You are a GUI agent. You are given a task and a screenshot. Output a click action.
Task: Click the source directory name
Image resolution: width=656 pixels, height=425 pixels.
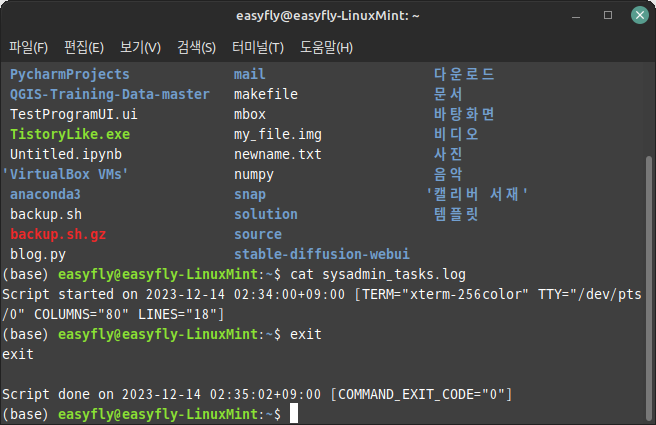[258, 234]
